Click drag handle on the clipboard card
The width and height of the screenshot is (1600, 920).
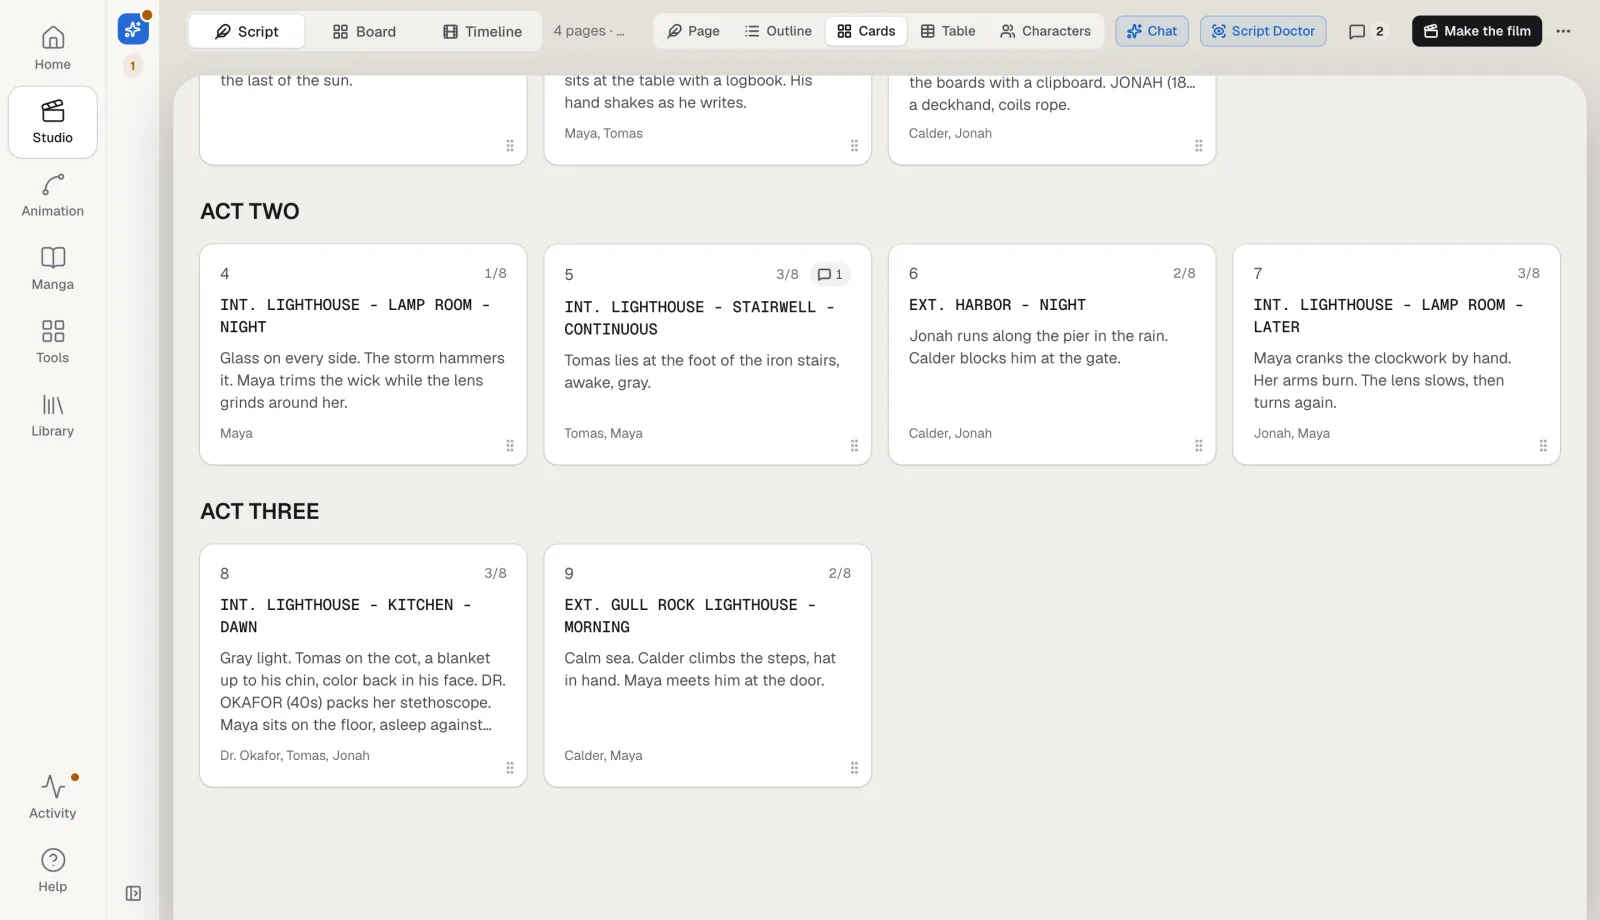click(1199, 146)
